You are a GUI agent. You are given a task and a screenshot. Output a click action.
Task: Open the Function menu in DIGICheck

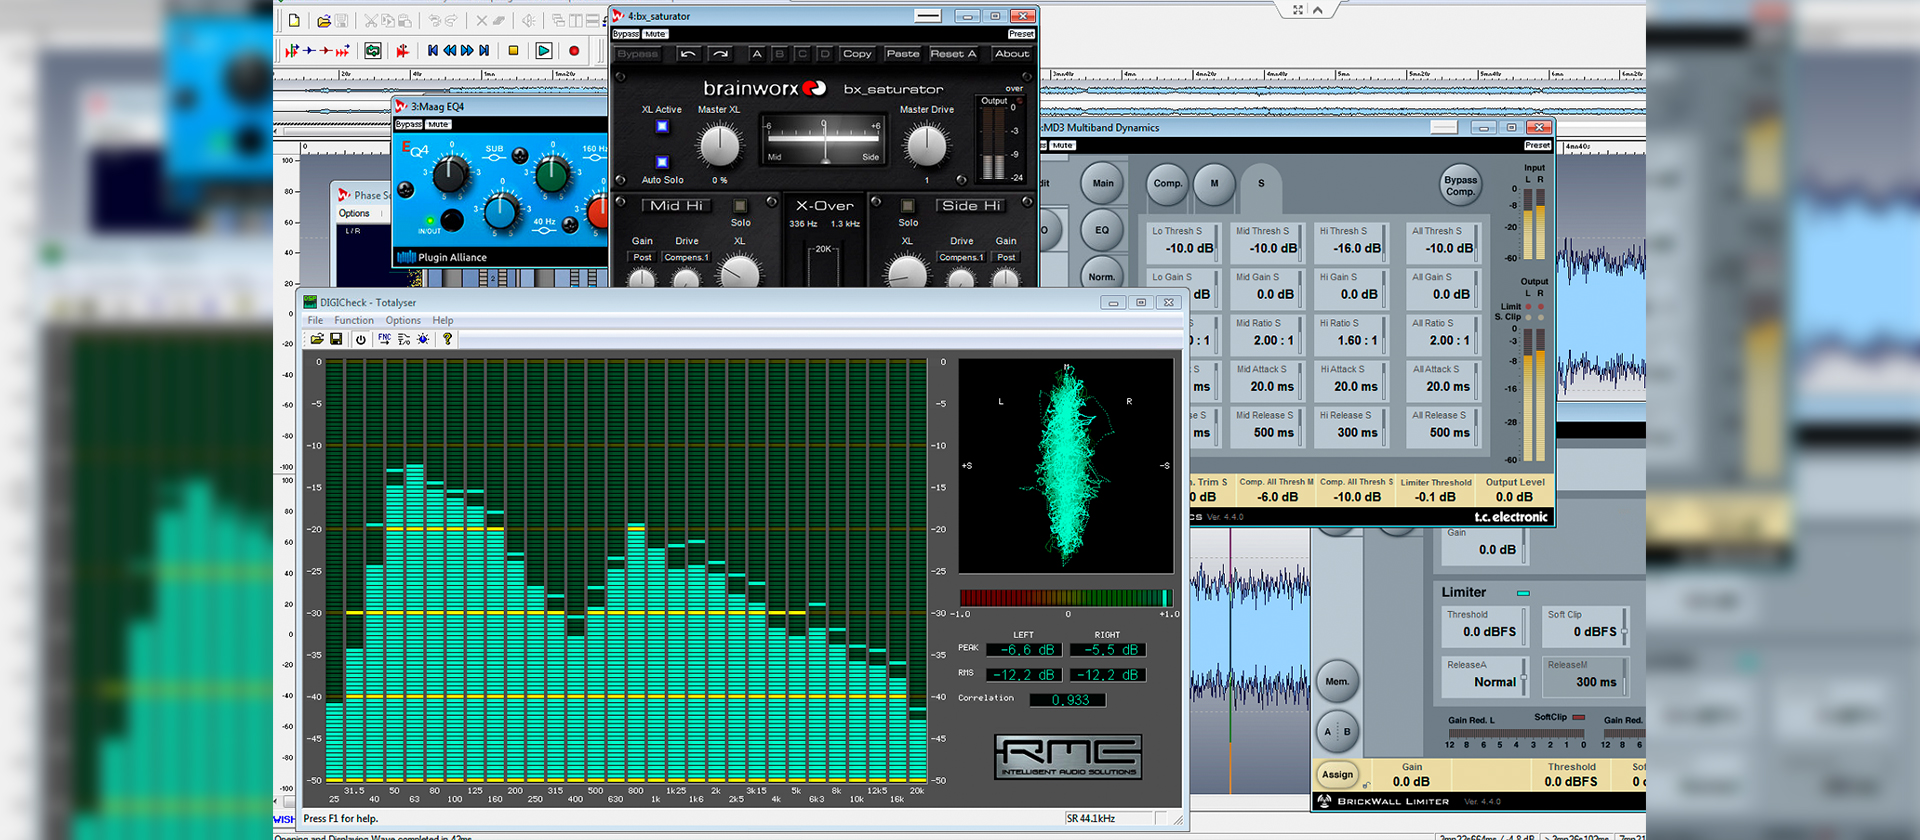[354, 320]
